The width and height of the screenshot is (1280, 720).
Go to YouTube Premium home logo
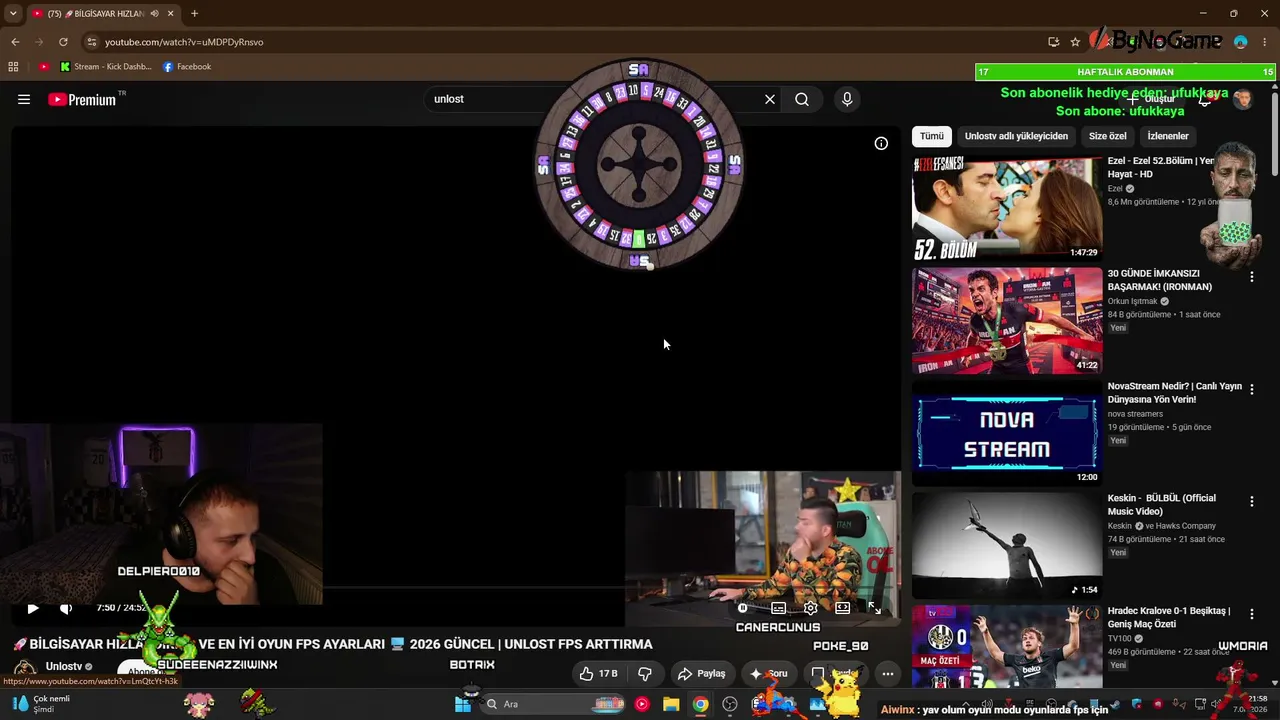(x=81, y=99)
